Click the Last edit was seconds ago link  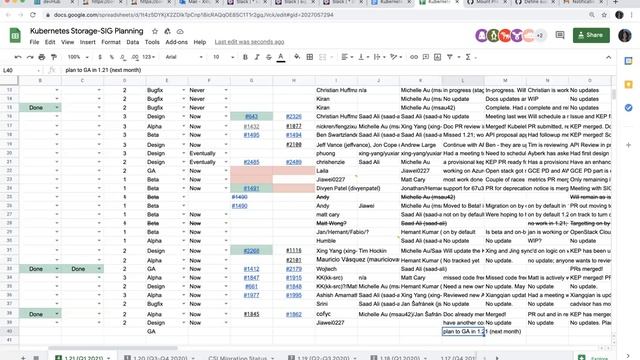tap(249, 42)
